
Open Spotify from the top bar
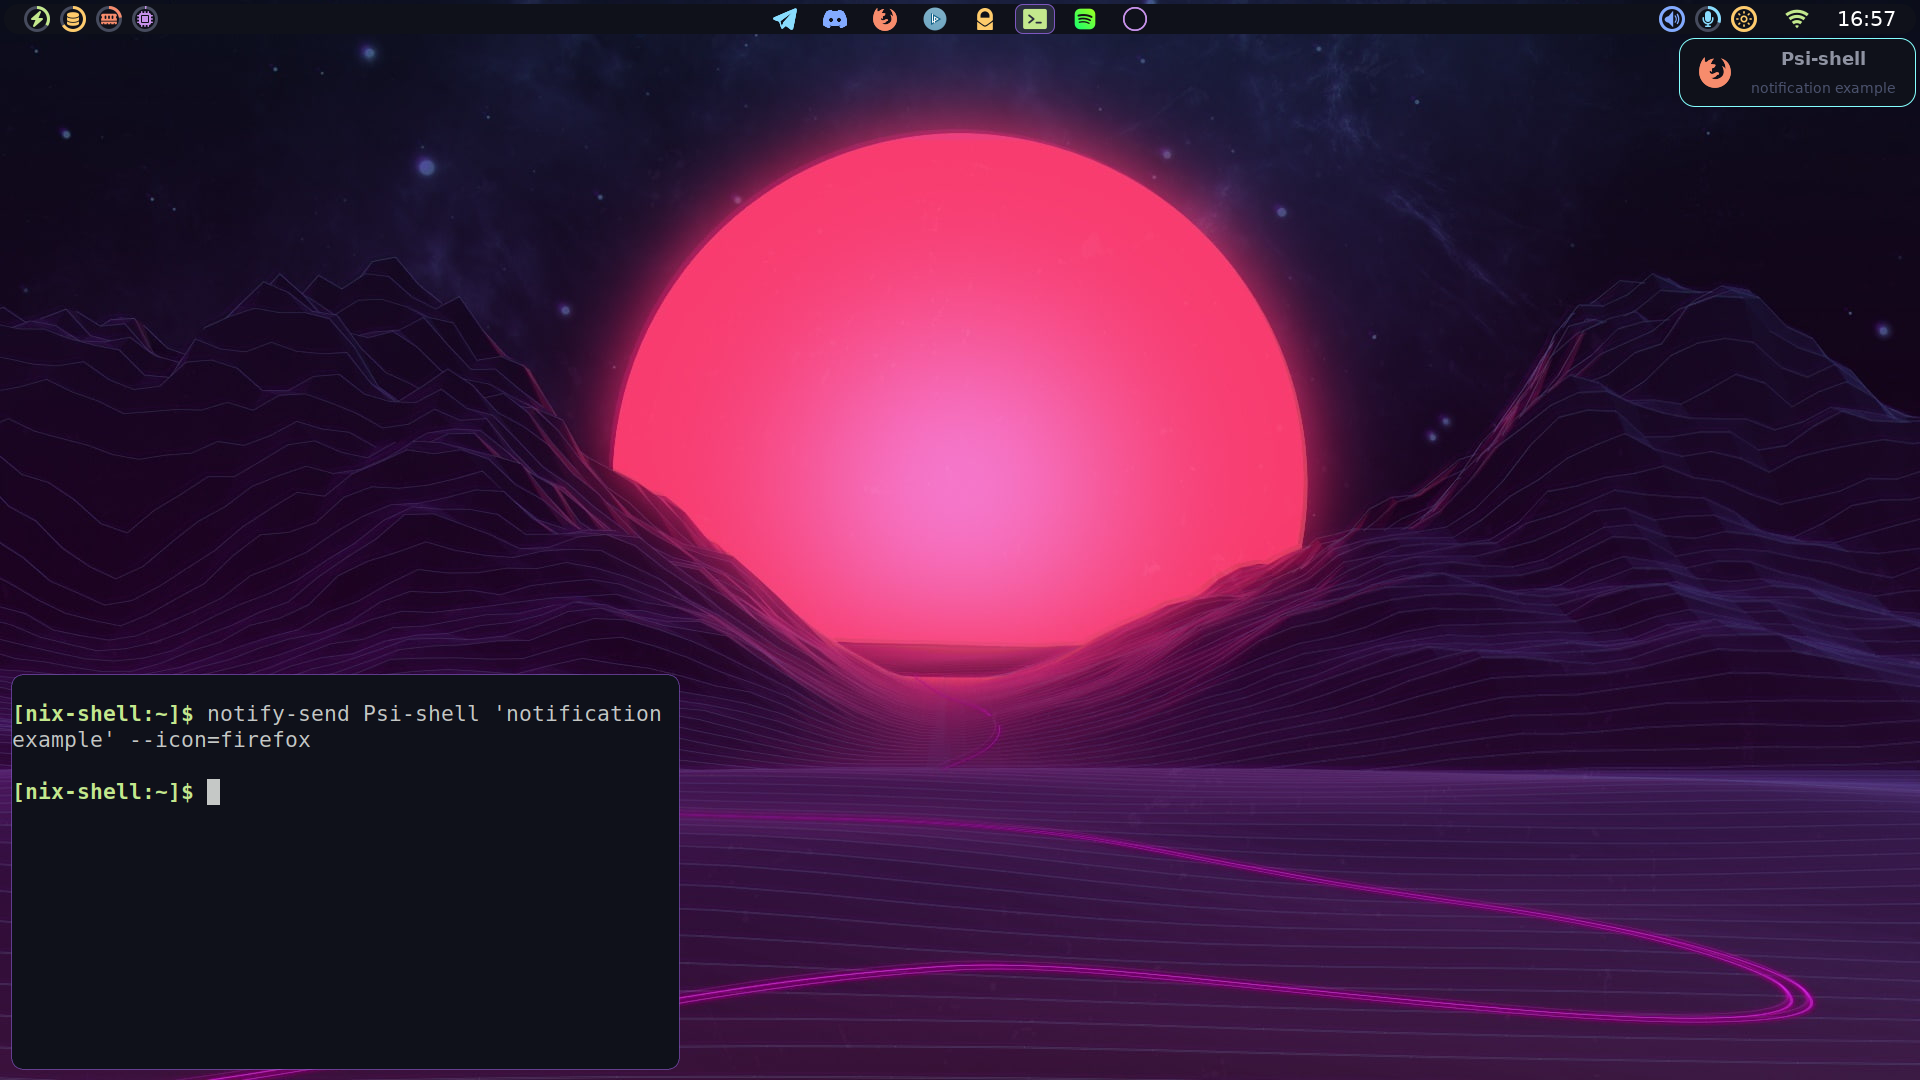[1085, 19]
